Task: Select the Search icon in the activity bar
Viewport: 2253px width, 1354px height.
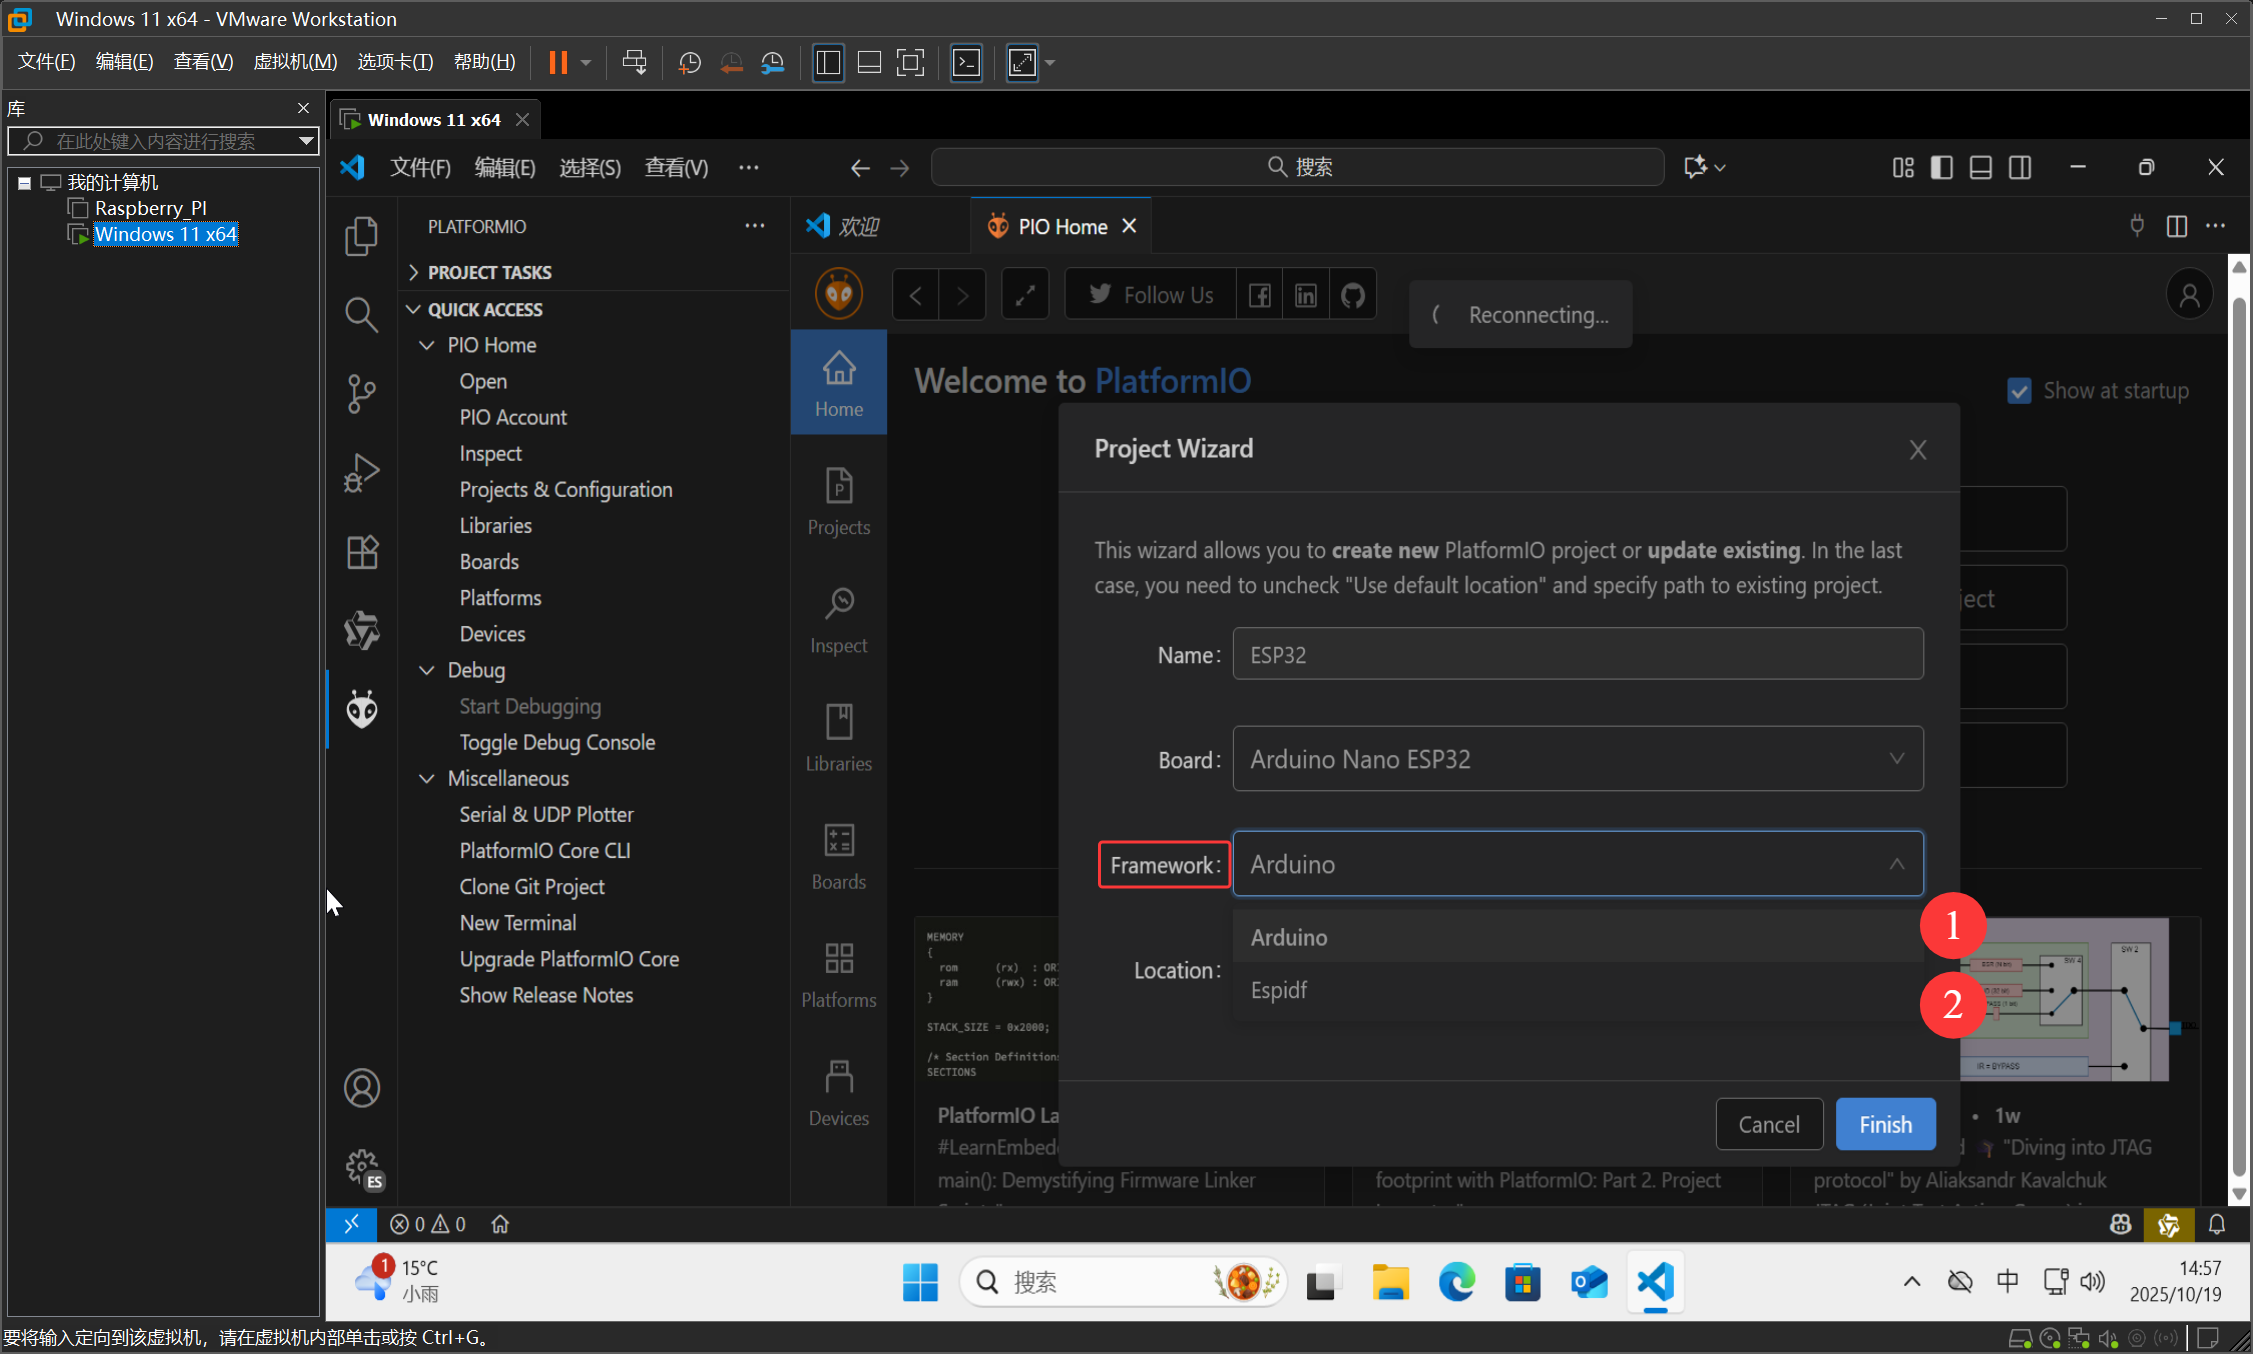Action: (361, 314)
